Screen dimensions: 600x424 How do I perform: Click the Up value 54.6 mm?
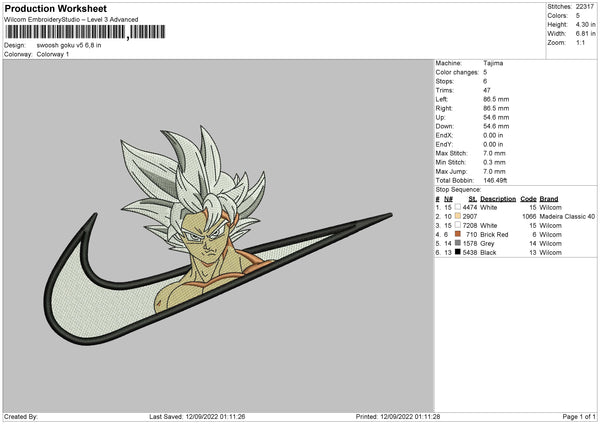[496, 117]
